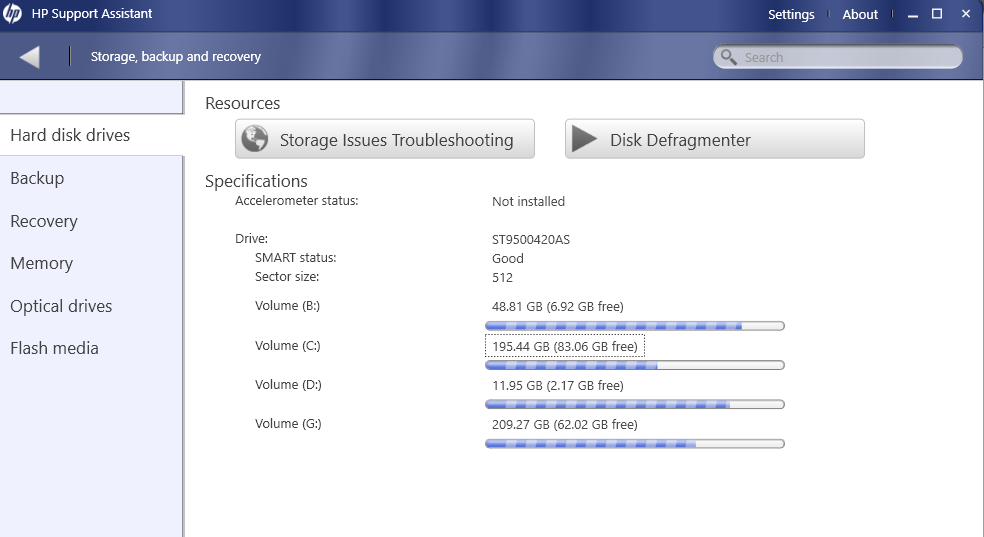This screenshot has width=984, height=537.
Task: Click the Not installed accelerometer value
Action: pyautogui.click(x=528, y=201)
